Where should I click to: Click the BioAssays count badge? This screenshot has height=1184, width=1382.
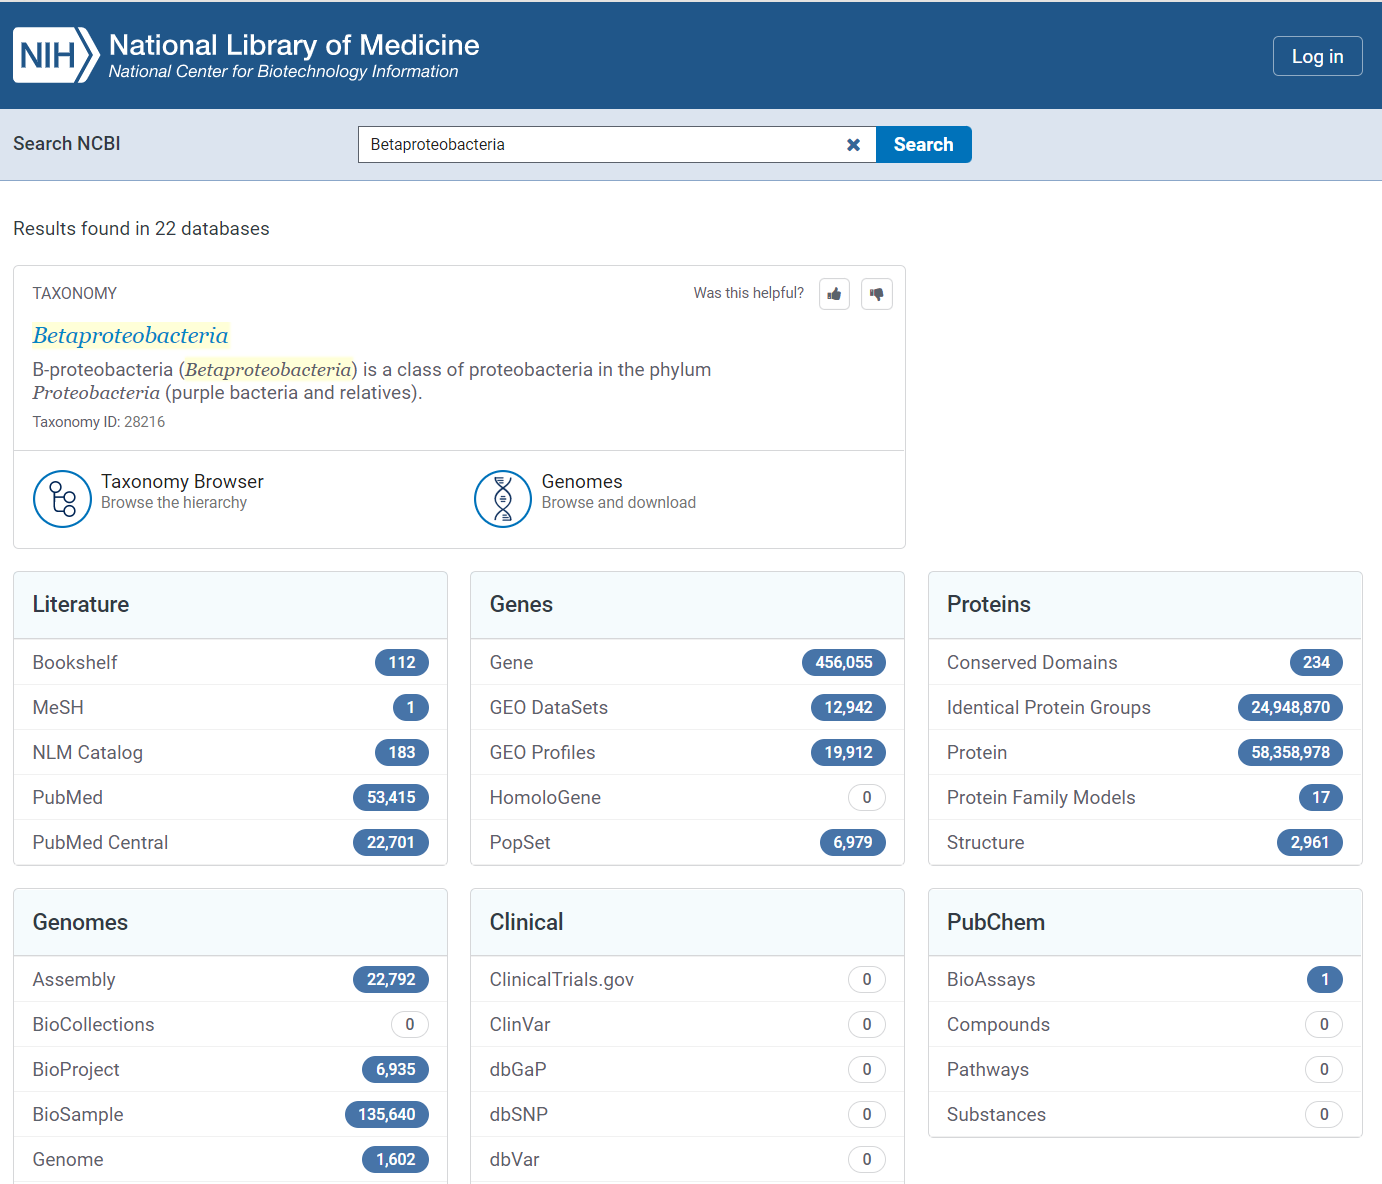(x=1325, y=979)
